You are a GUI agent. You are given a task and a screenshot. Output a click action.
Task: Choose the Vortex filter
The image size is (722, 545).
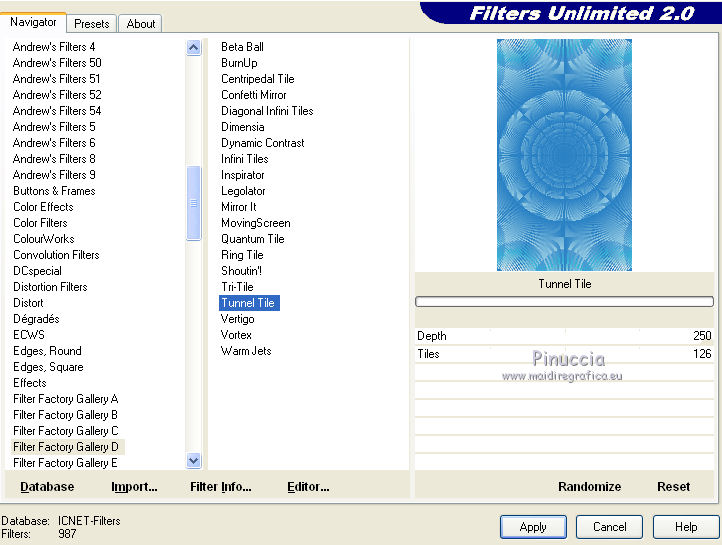coord(236,335)
